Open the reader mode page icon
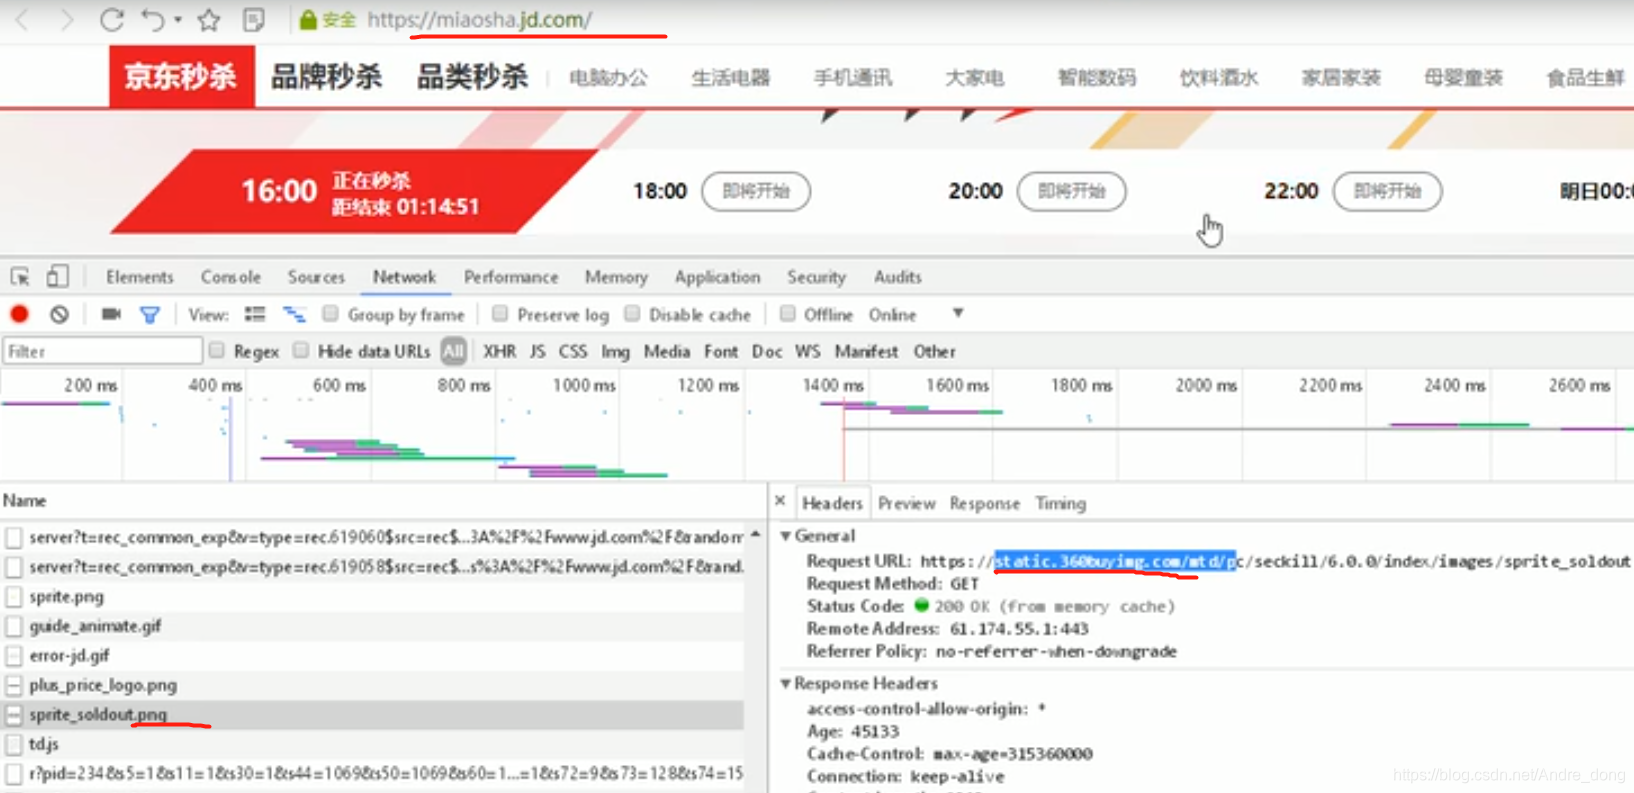Image resolution: width=1634 pixels, height=793 pixels. 254,19
